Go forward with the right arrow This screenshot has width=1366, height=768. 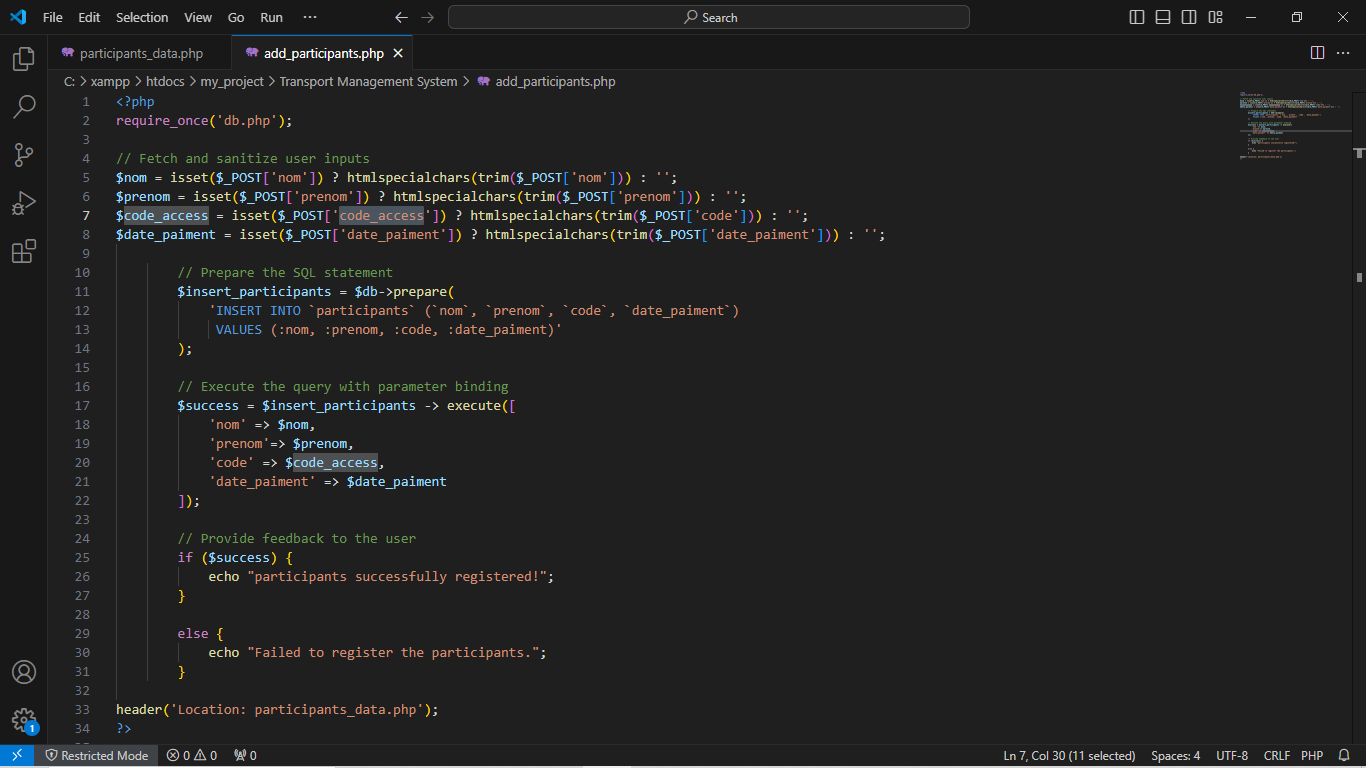pyautogui.click(x=428, y=17)
